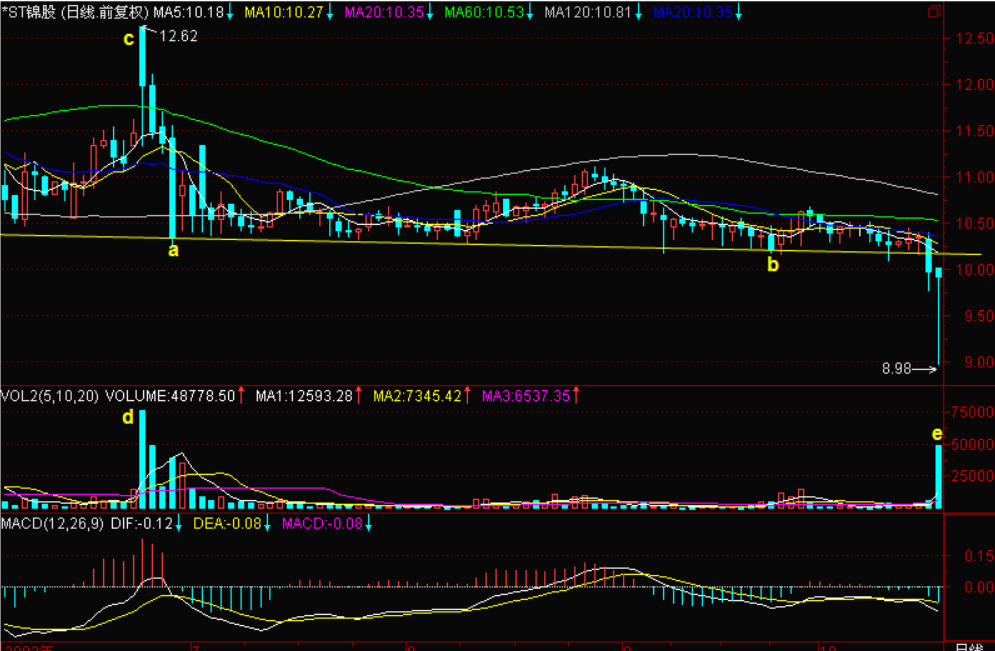The width and height of the screenshot is (995, 651).
Task: Open the MACD(12,26,9) indicator settings label
Action: (52, 523)
